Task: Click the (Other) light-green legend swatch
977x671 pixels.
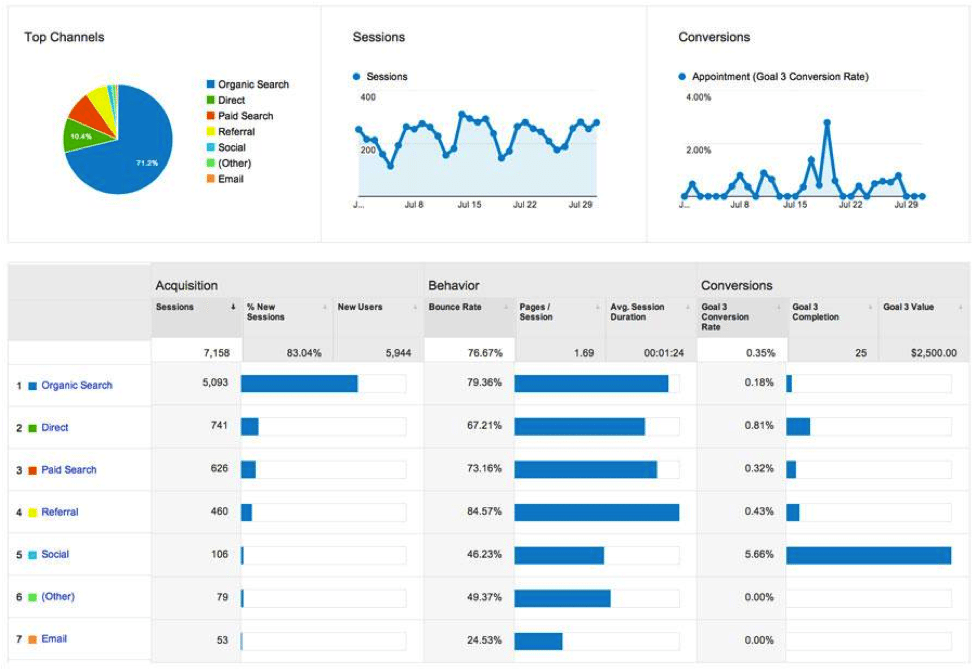Action: point(211,163)
